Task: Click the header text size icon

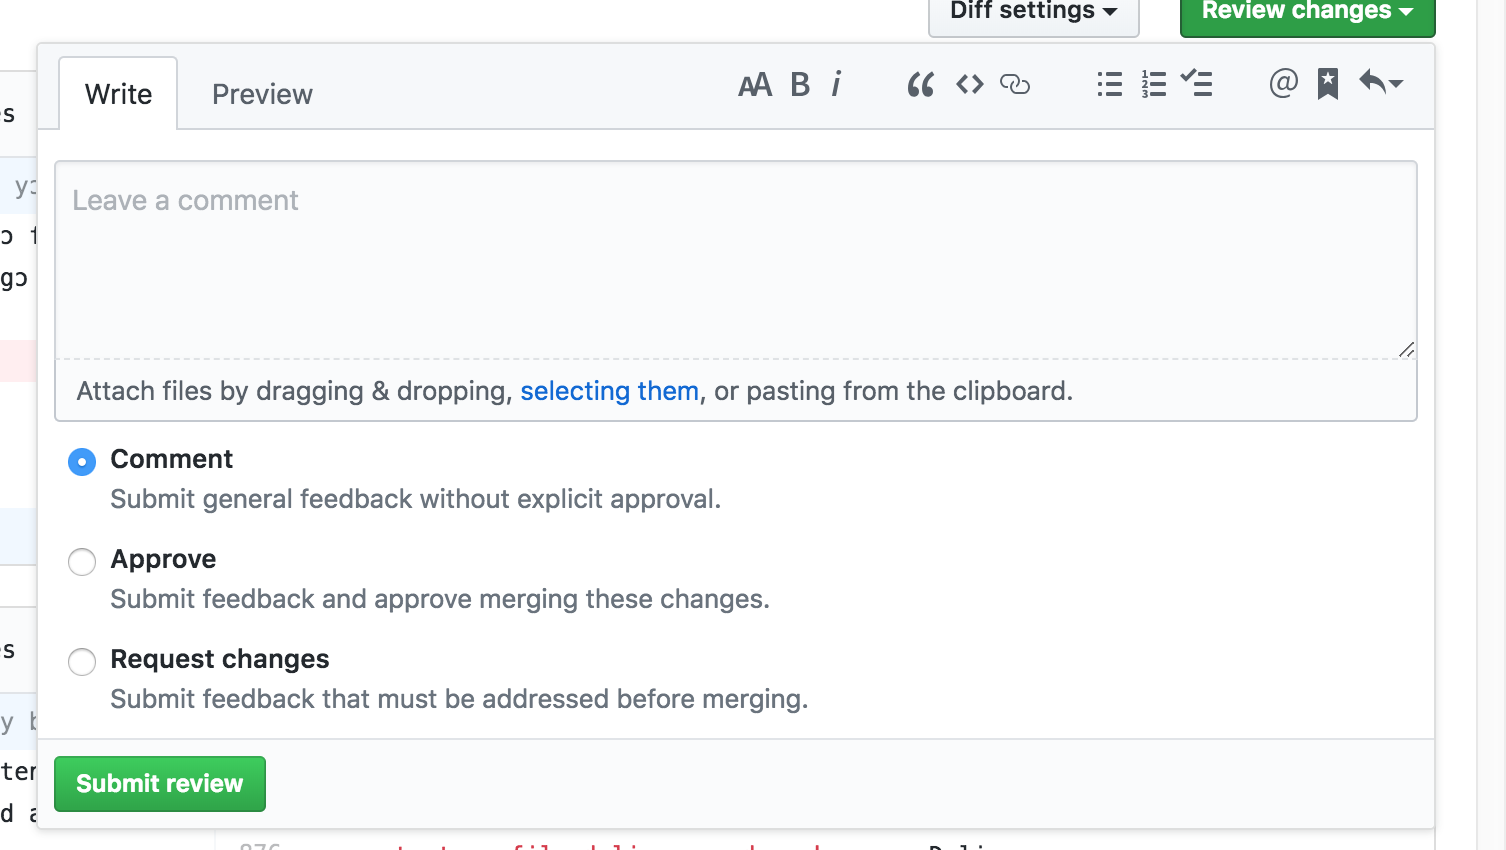Action: pos(755,85)
